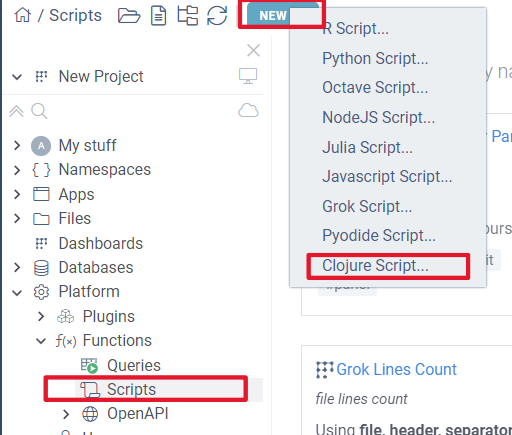Expand the Databases node
This screenshot has height=435, width=512.
(x=17, y=267)
